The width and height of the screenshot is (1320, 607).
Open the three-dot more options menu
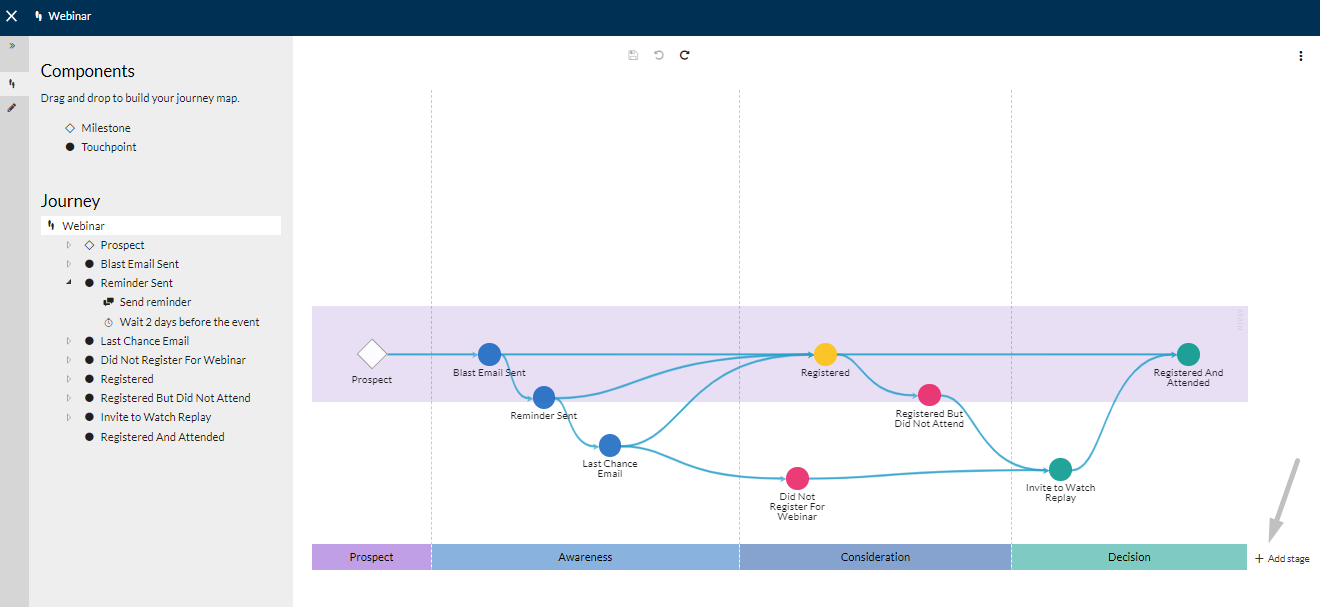click(x=1301, y=56)
